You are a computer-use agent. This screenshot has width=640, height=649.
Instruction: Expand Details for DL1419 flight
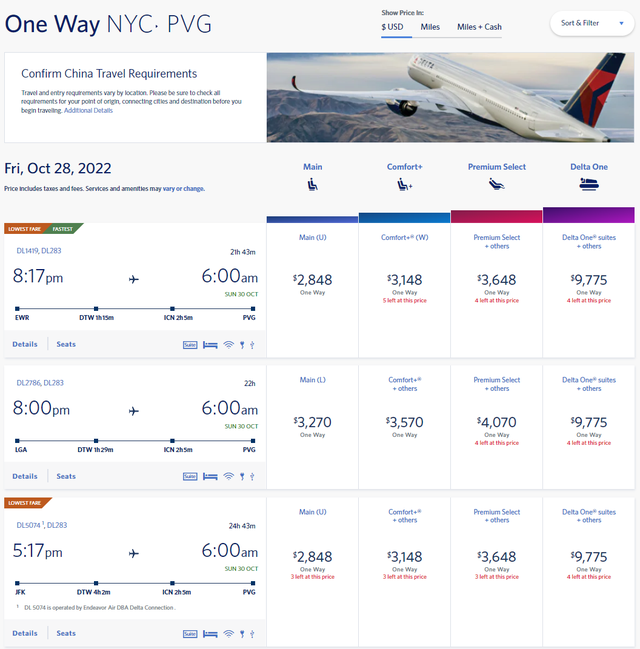[x=25, y=344]
